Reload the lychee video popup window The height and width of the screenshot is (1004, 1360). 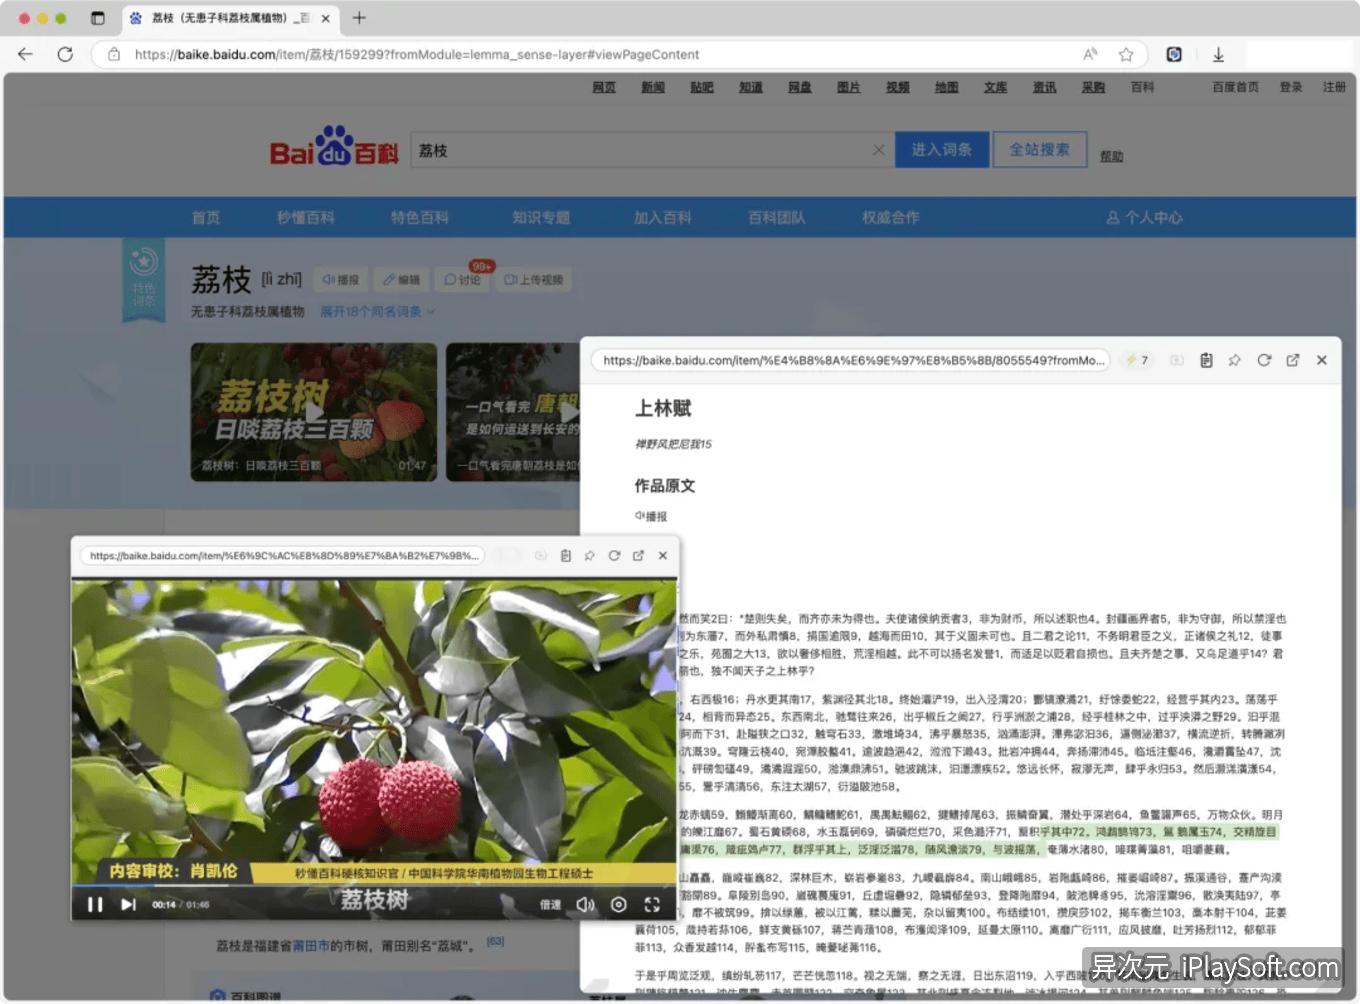point(614,556)
